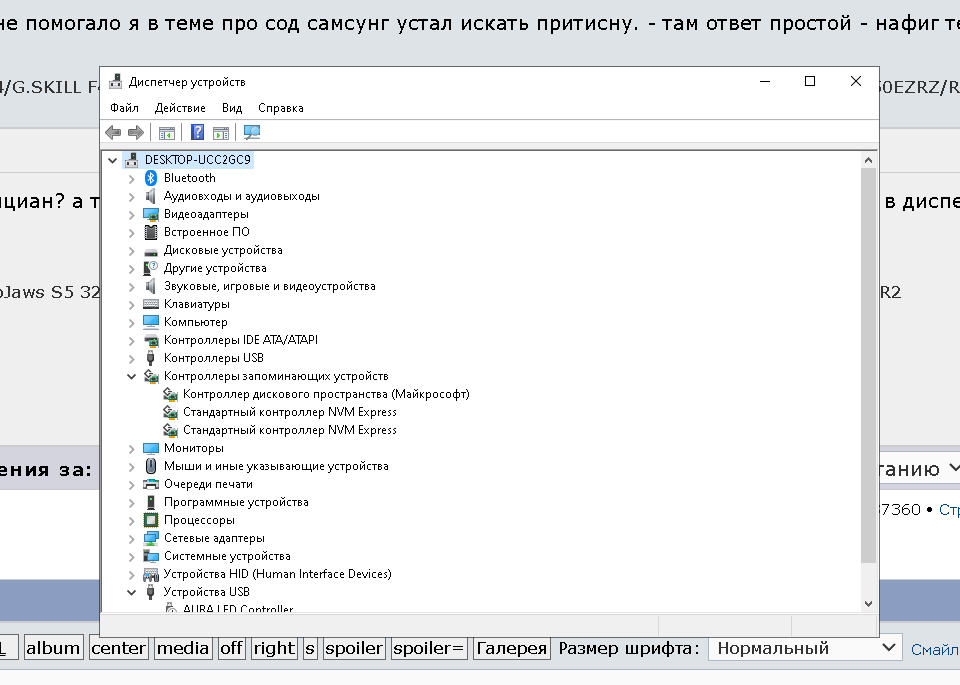Click the Устройства HID icon

tap(151, 574)
